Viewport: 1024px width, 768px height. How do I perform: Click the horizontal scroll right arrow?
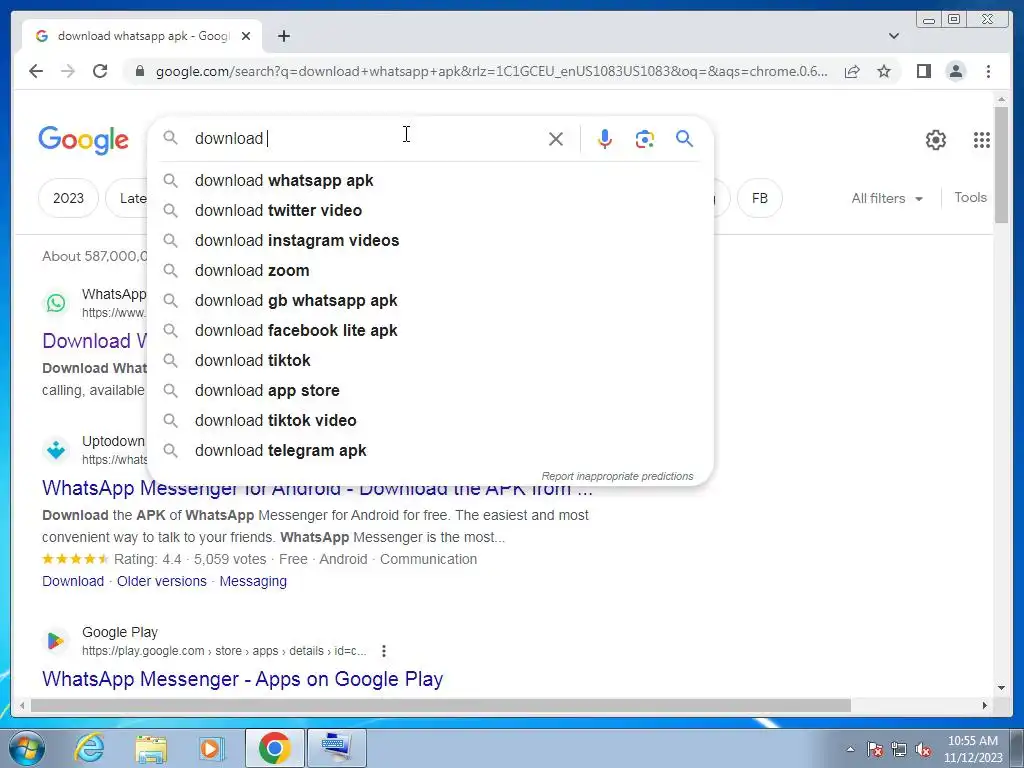[985, 705]
